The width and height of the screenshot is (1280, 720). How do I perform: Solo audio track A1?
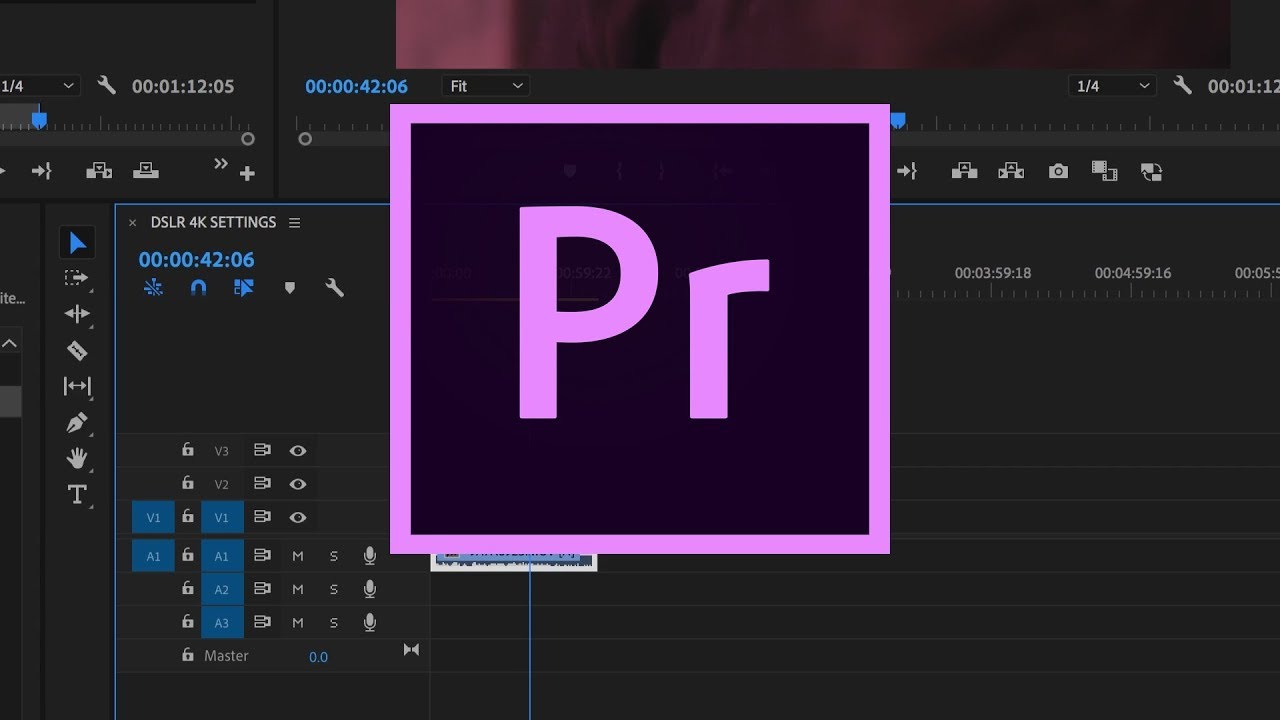pyautogui.click(x=334, y=556)
